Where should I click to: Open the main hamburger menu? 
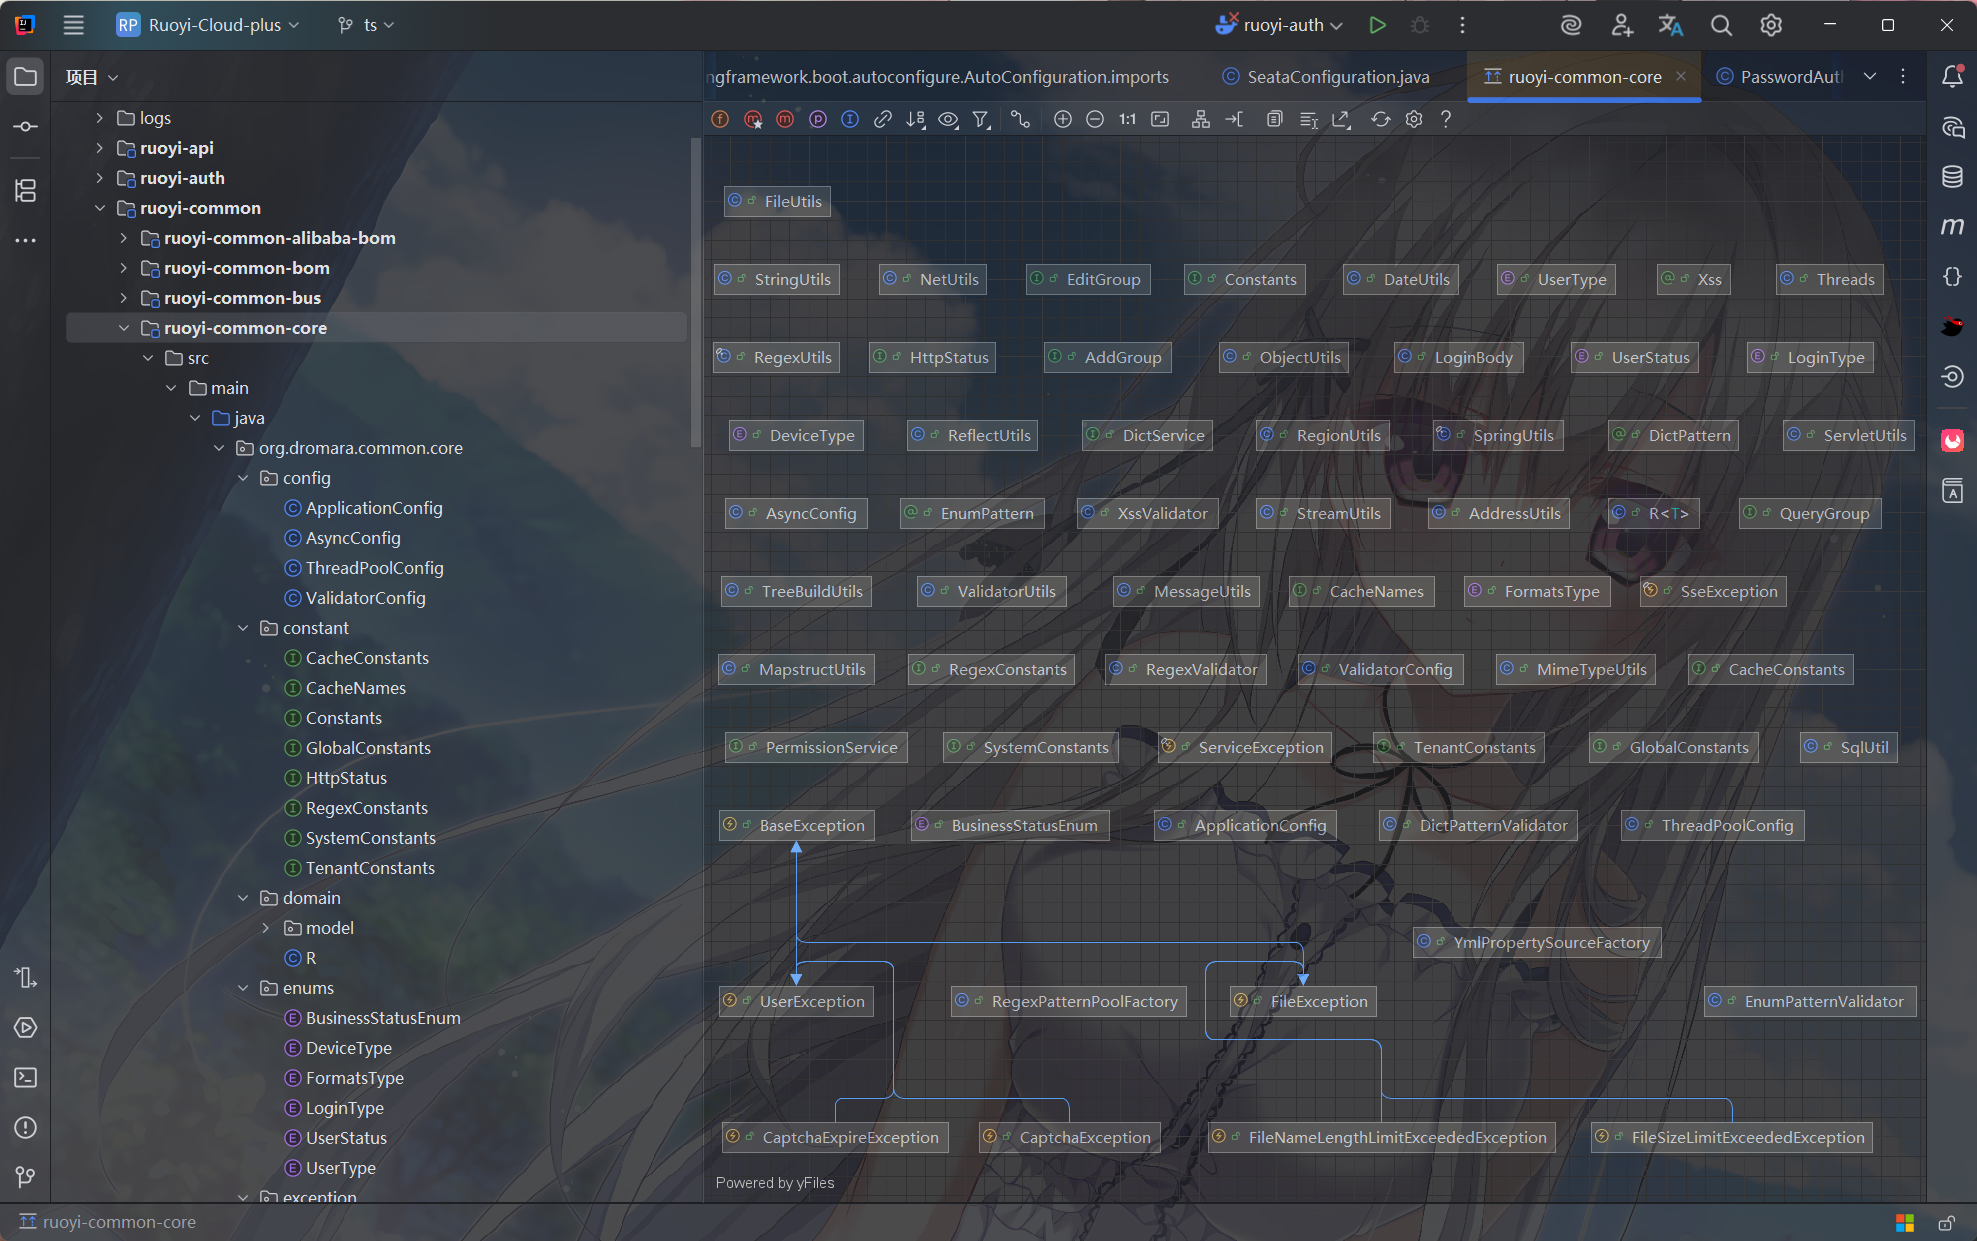click(x=73, y=25)
